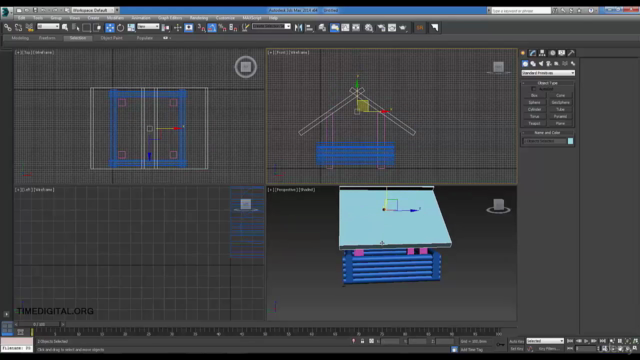Open the Select by Name list icon

[x=76, y=28]
